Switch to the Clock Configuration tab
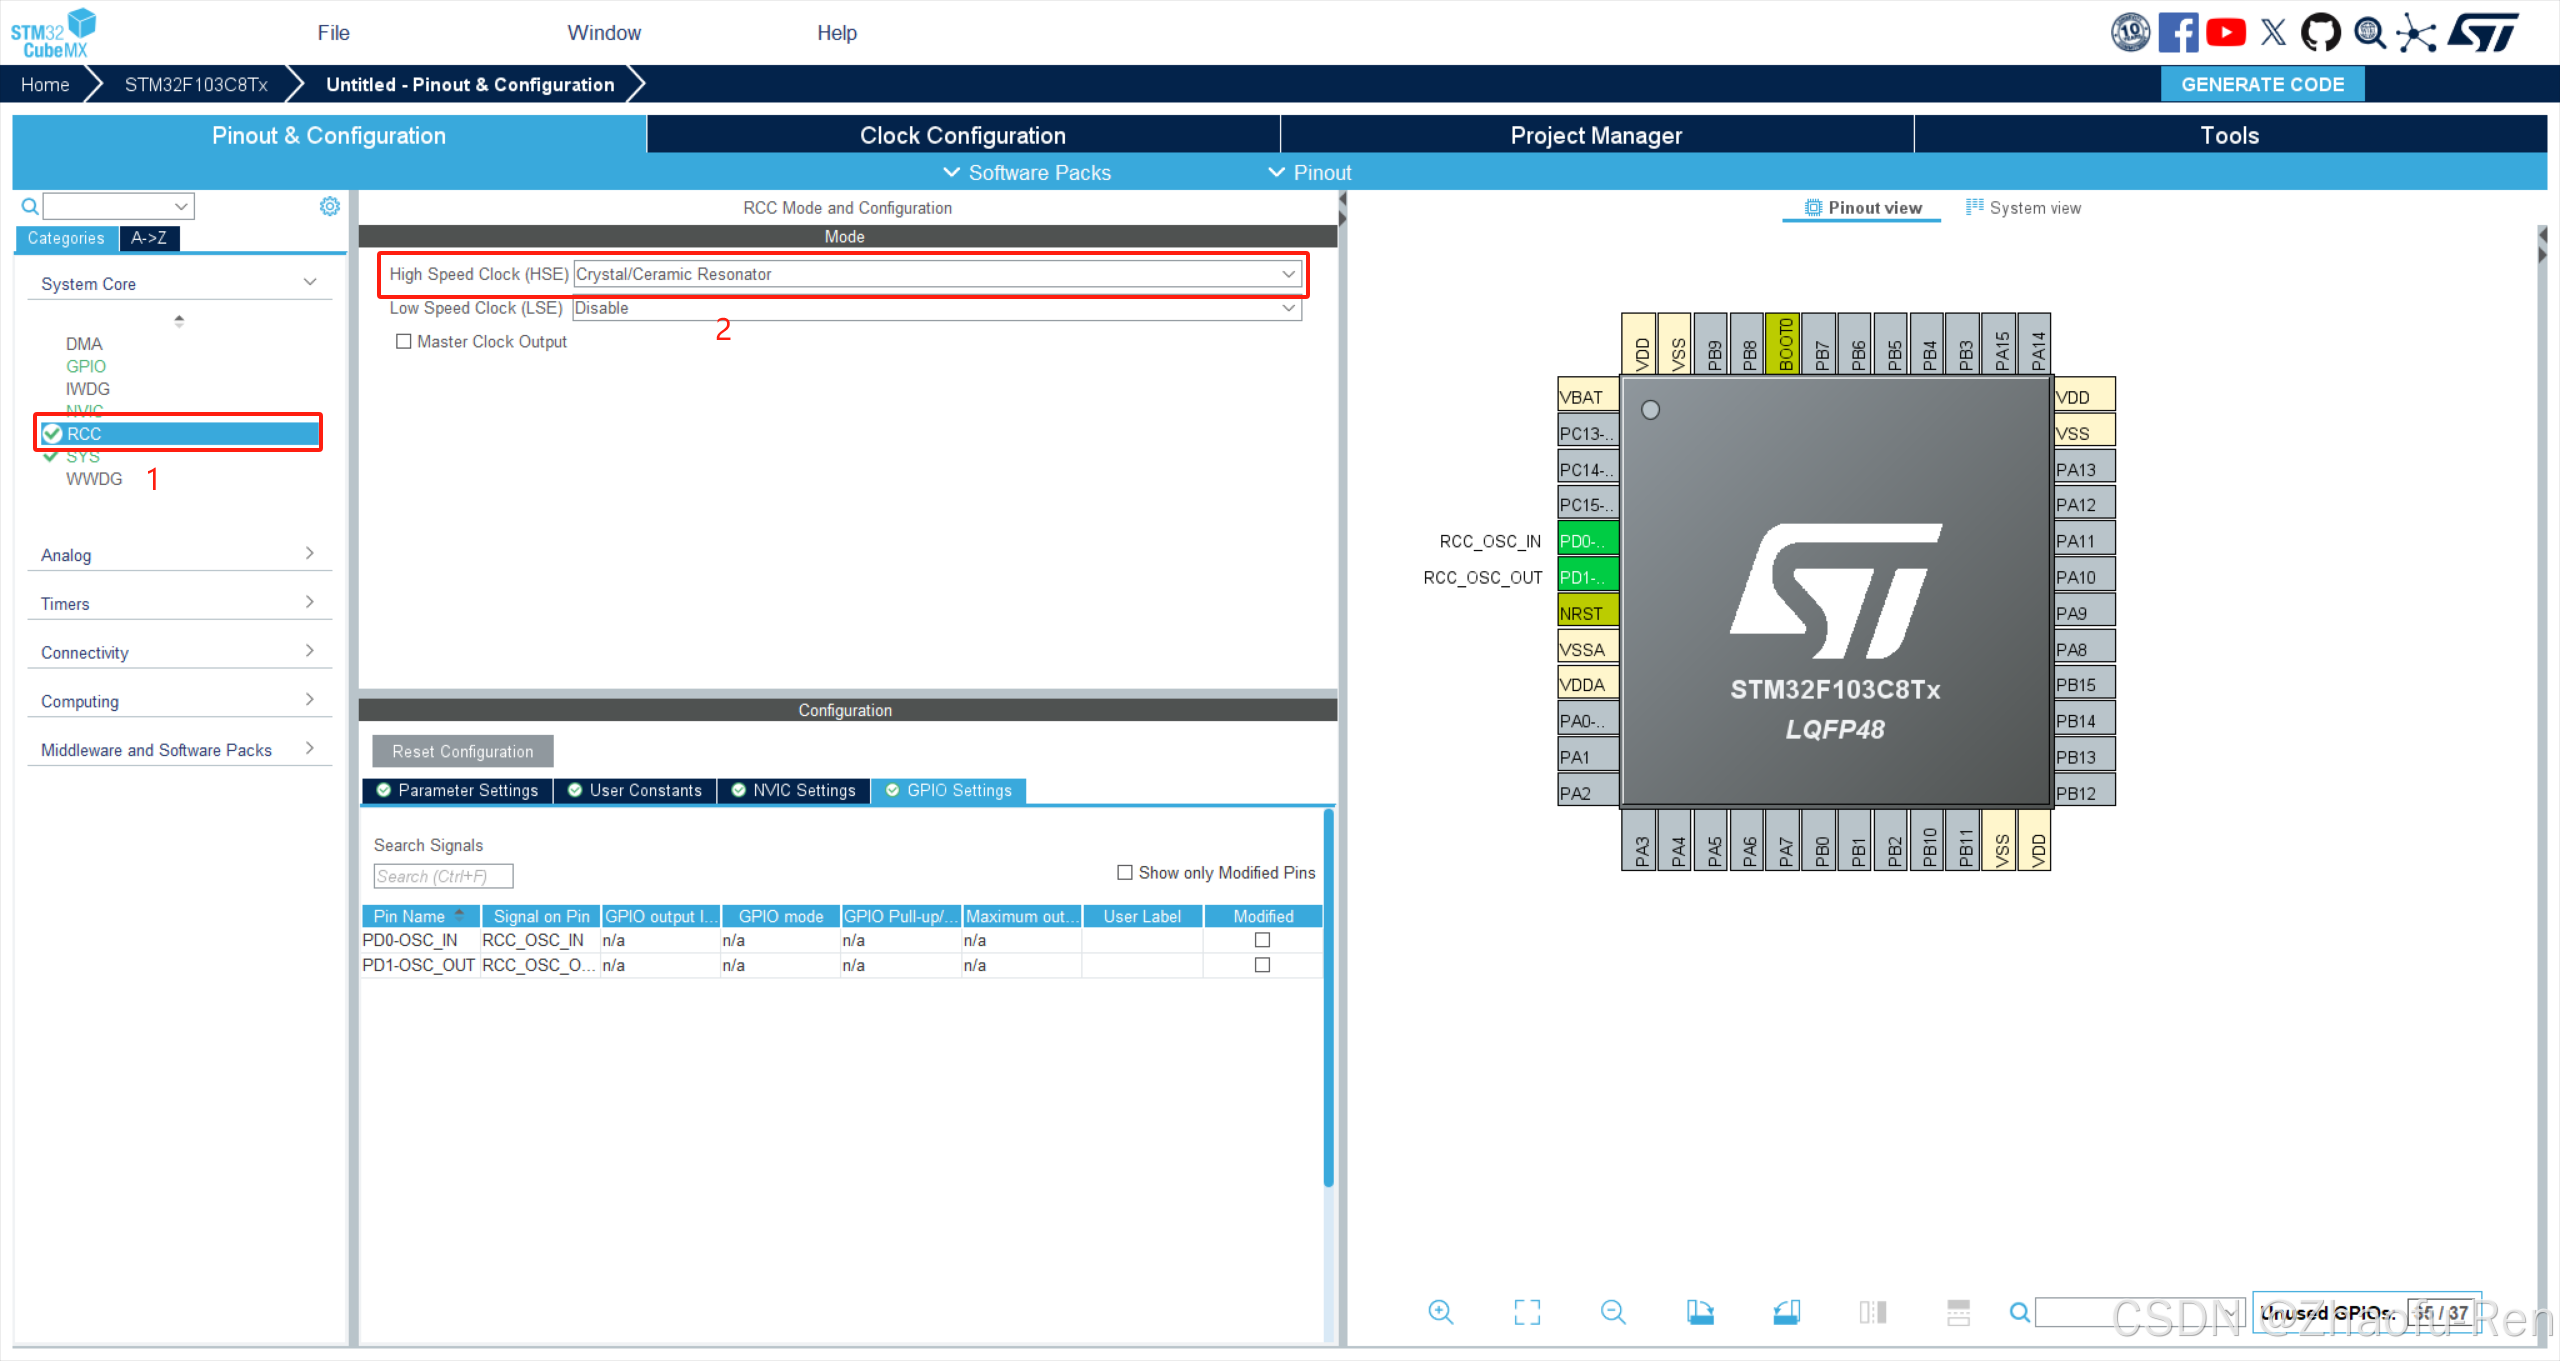2560x1361 pixels. point(963,135)
